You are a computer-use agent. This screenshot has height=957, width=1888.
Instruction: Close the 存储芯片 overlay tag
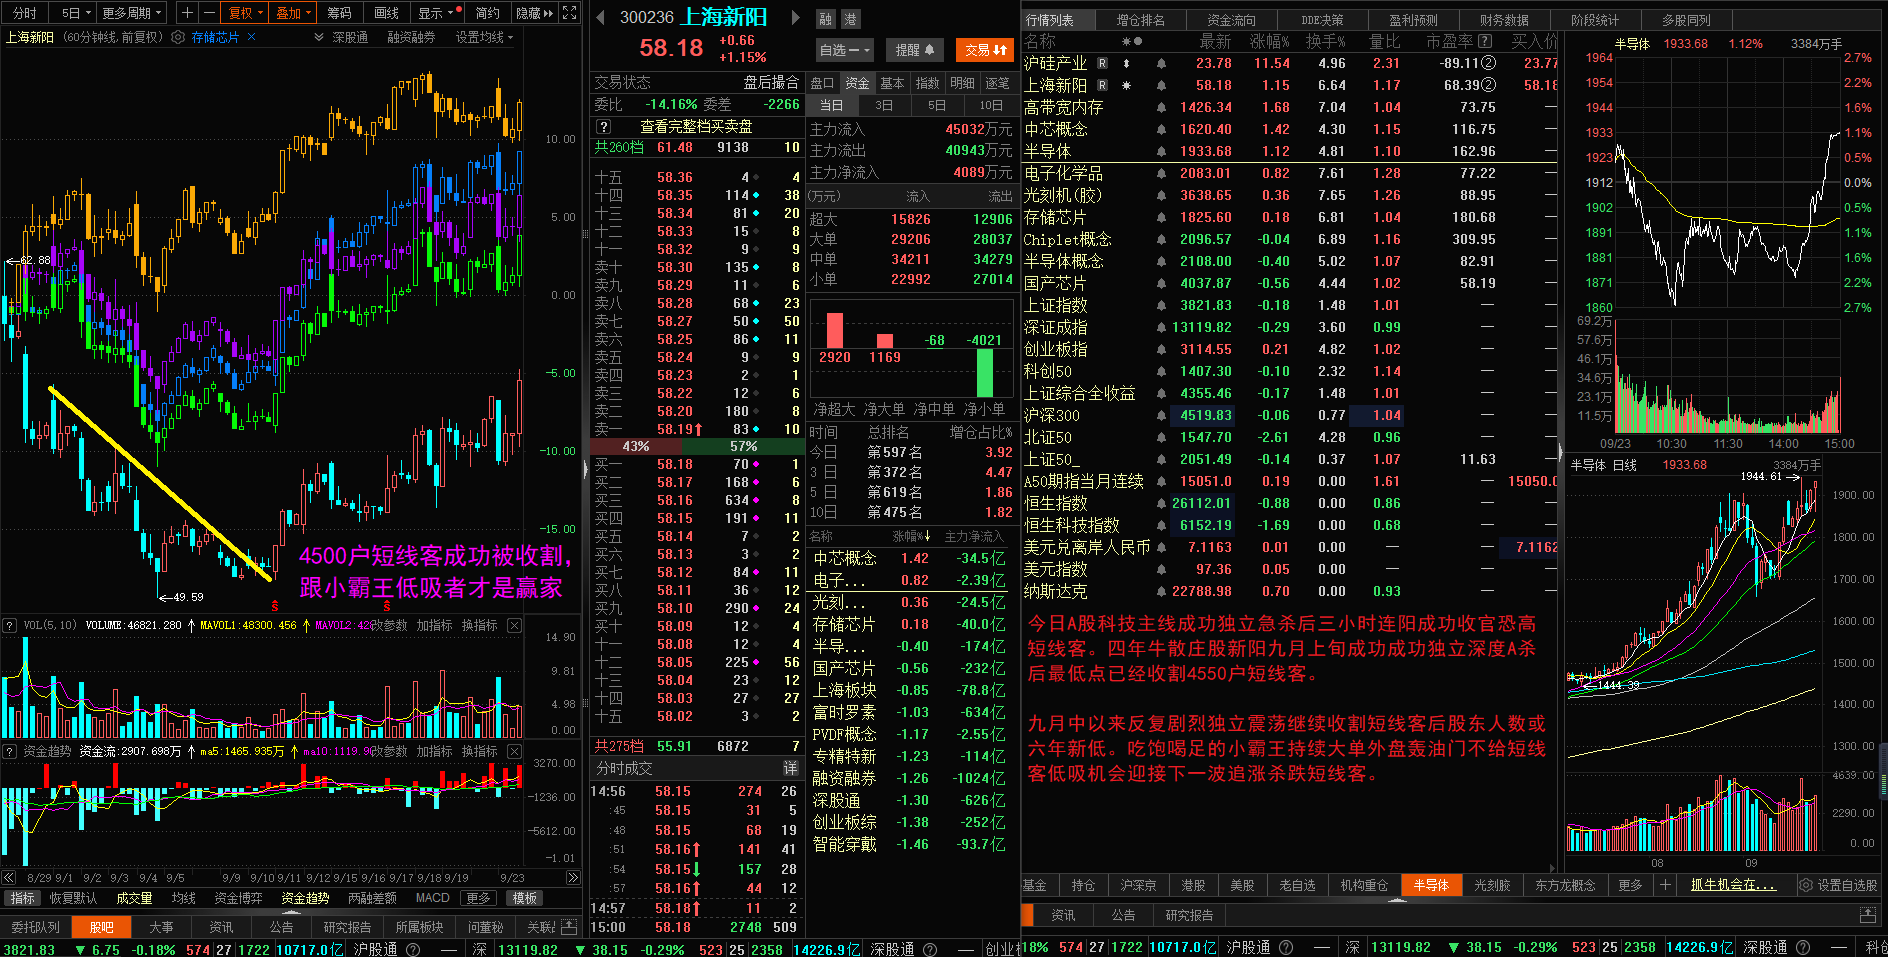click(251, 37)
